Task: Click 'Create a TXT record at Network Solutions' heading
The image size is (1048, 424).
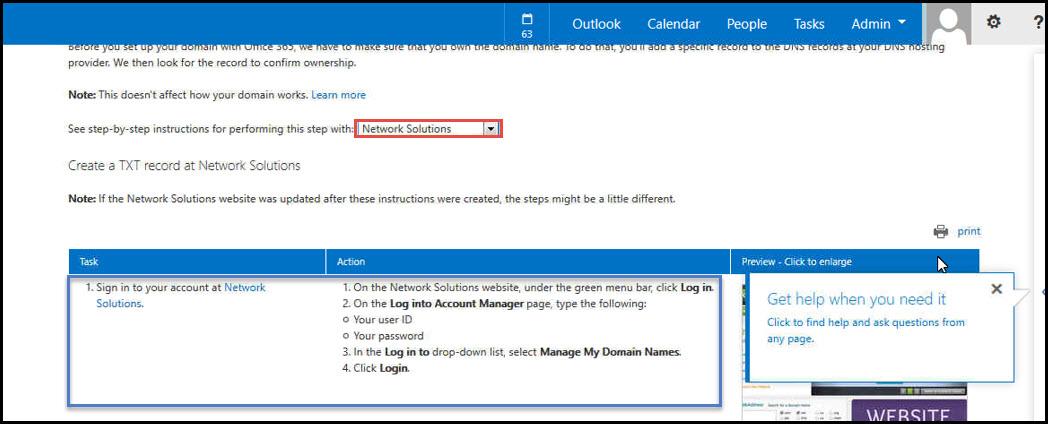Action: tap(184, 166)
